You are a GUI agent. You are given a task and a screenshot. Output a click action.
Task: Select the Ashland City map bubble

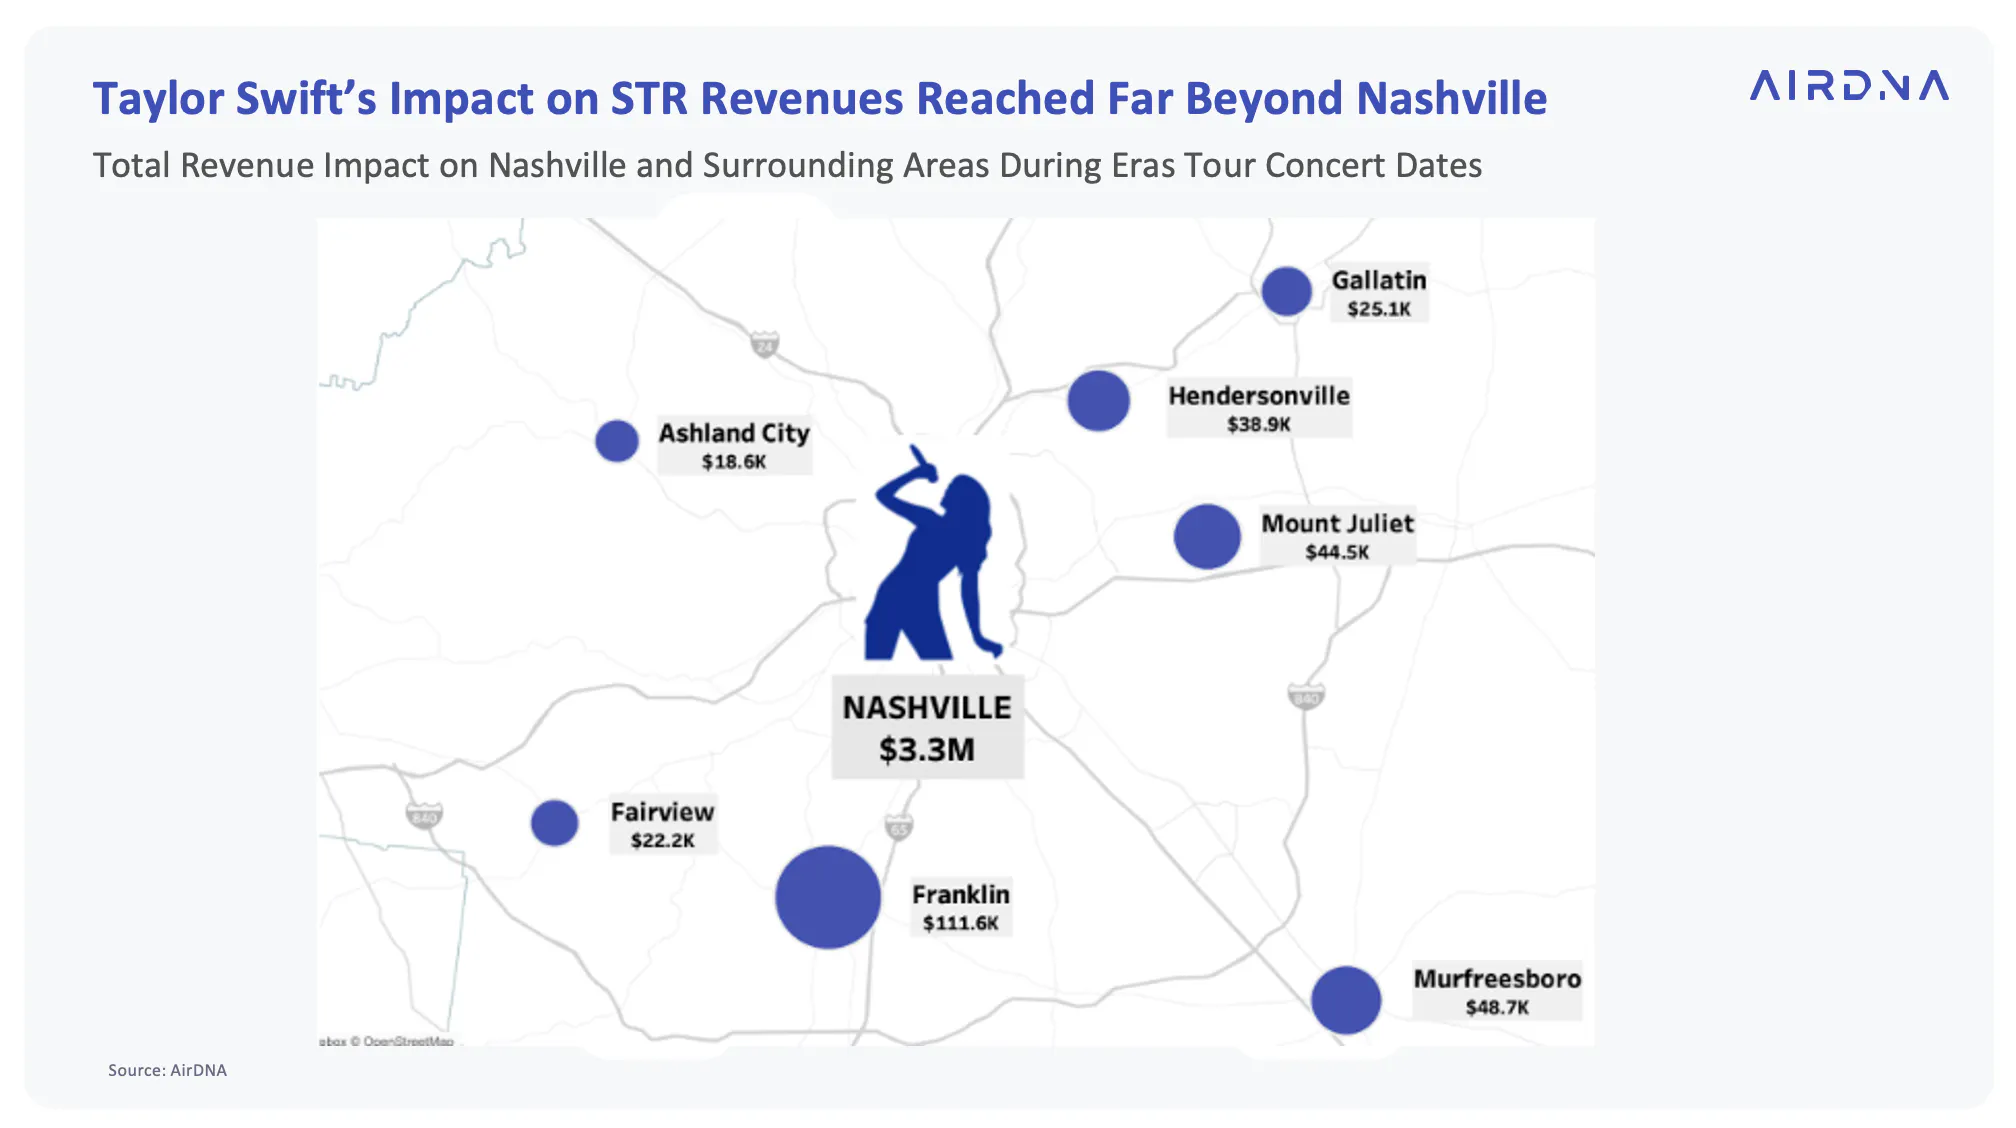(617, 440)
